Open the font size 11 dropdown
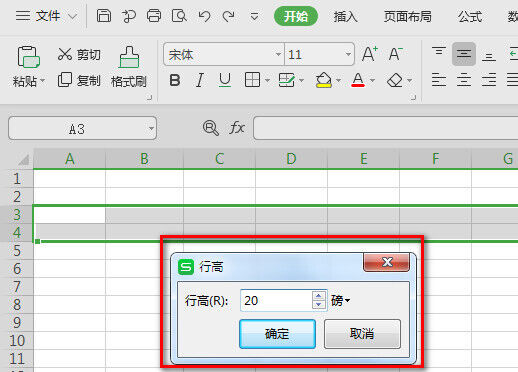The width and height of the screenshot is (518, 372). pyautogui.click(x=348, y=54)
